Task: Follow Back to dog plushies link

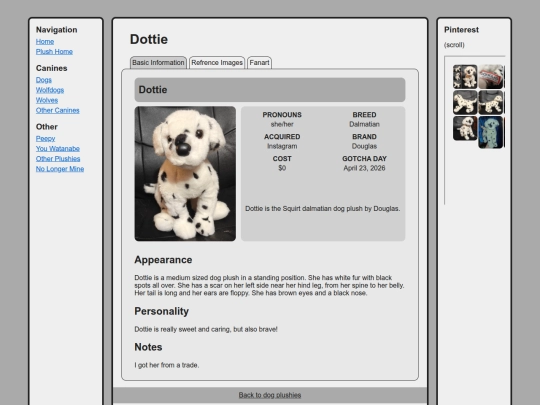Action: click(x=270, y=395)
